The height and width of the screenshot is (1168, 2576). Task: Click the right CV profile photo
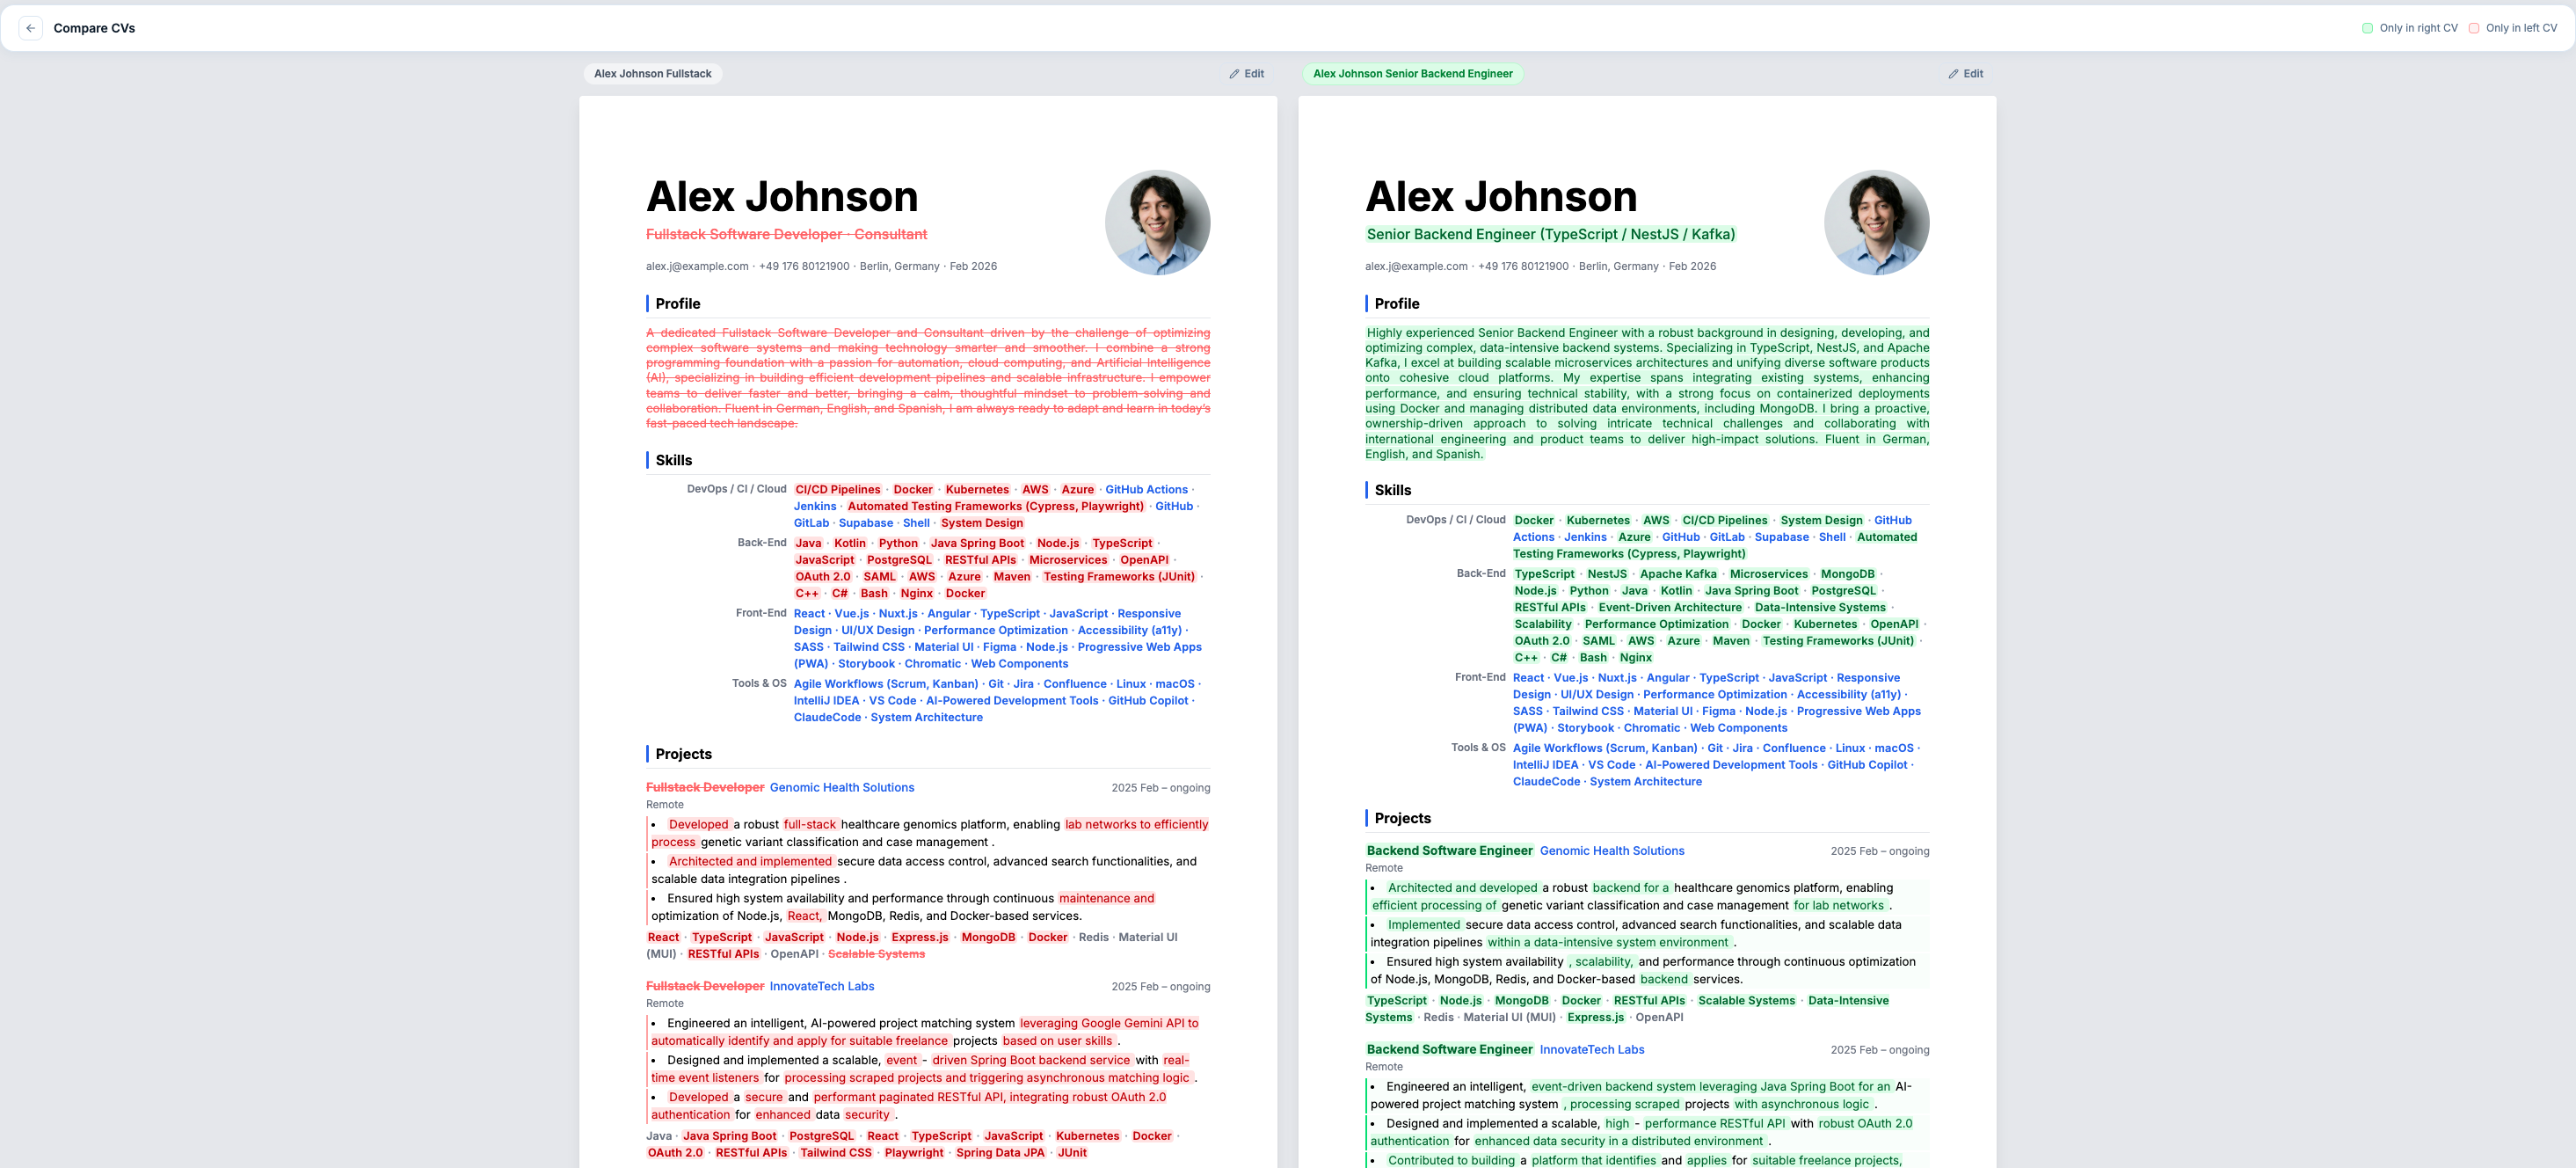1876,222
